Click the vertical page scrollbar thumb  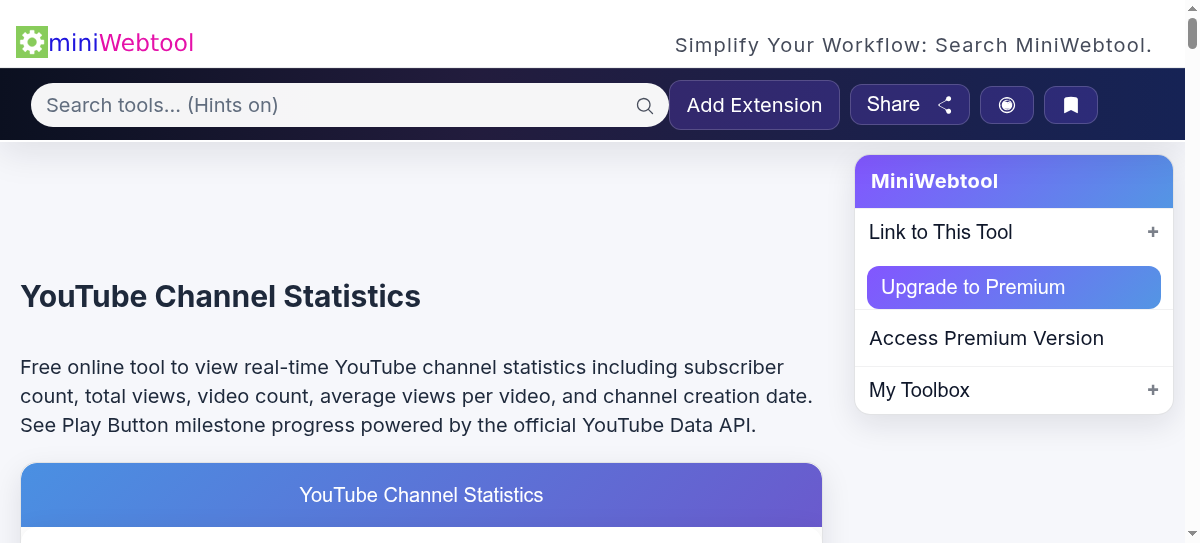coord(1192,30)
